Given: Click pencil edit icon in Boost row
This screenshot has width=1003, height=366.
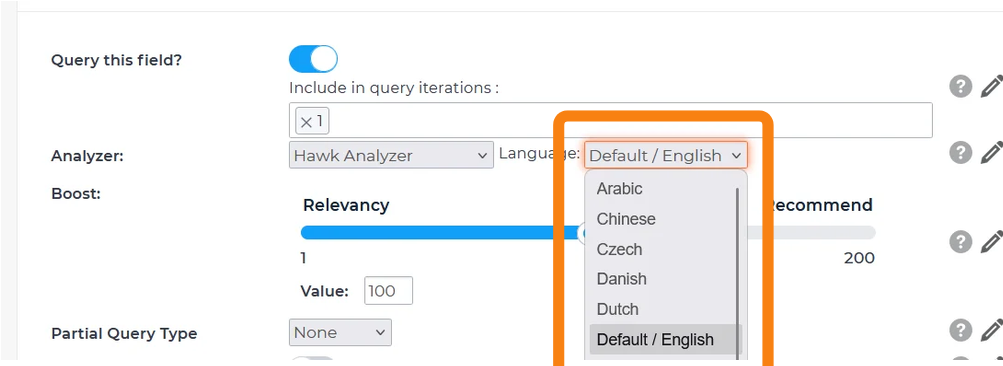Looking at the screenshot, I should 991,241.
